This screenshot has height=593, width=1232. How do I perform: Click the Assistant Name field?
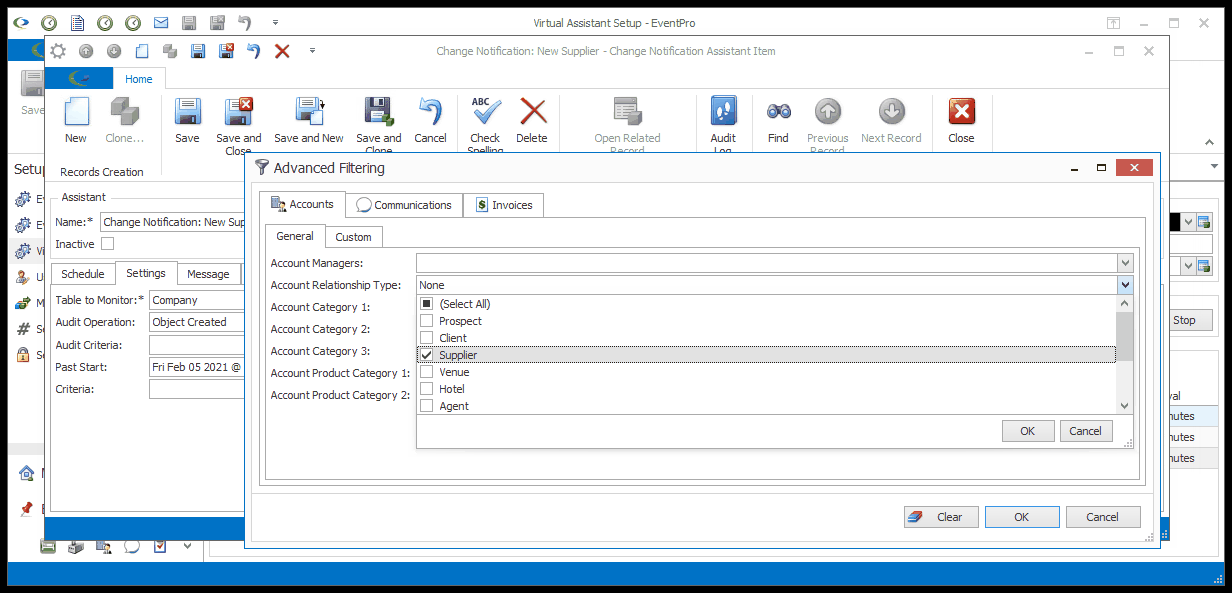[x=173, y=222]
